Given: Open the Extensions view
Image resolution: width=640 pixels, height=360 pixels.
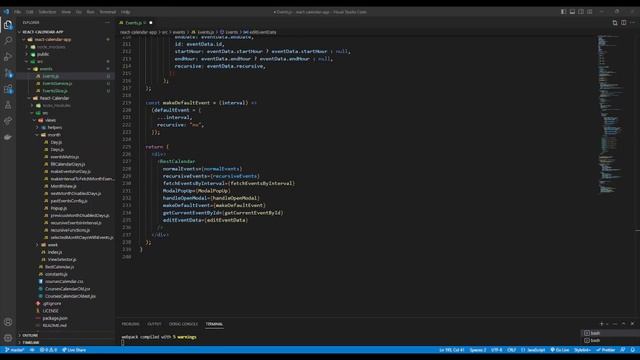Looking at the screenshot, I should click(x=8, y=89).
